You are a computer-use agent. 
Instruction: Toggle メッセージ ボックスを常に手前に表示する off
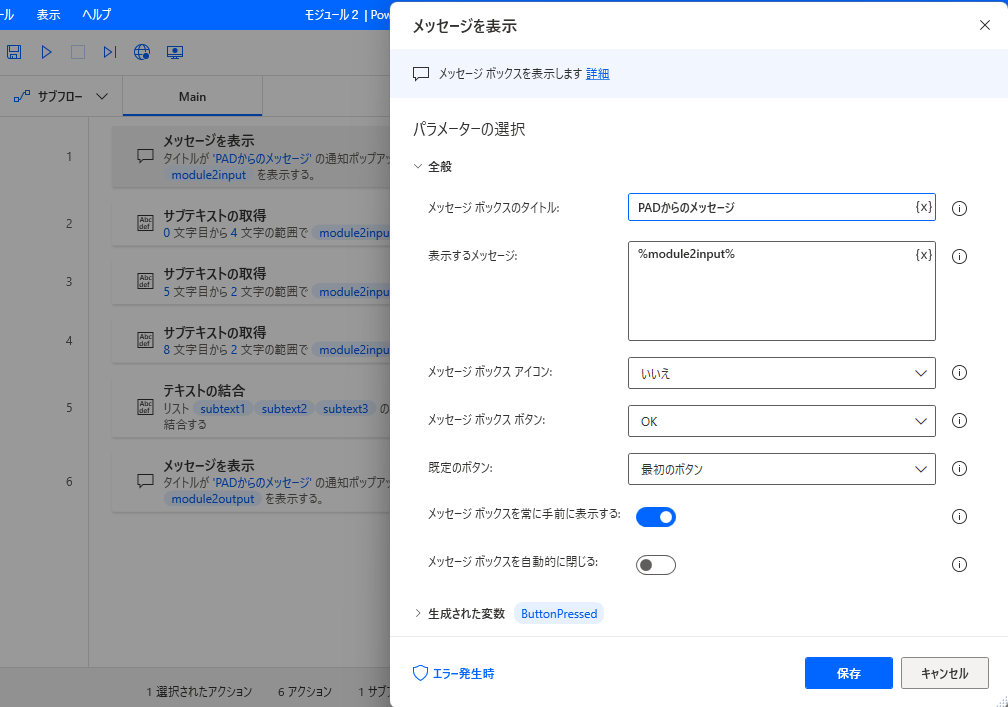[656, 517]
